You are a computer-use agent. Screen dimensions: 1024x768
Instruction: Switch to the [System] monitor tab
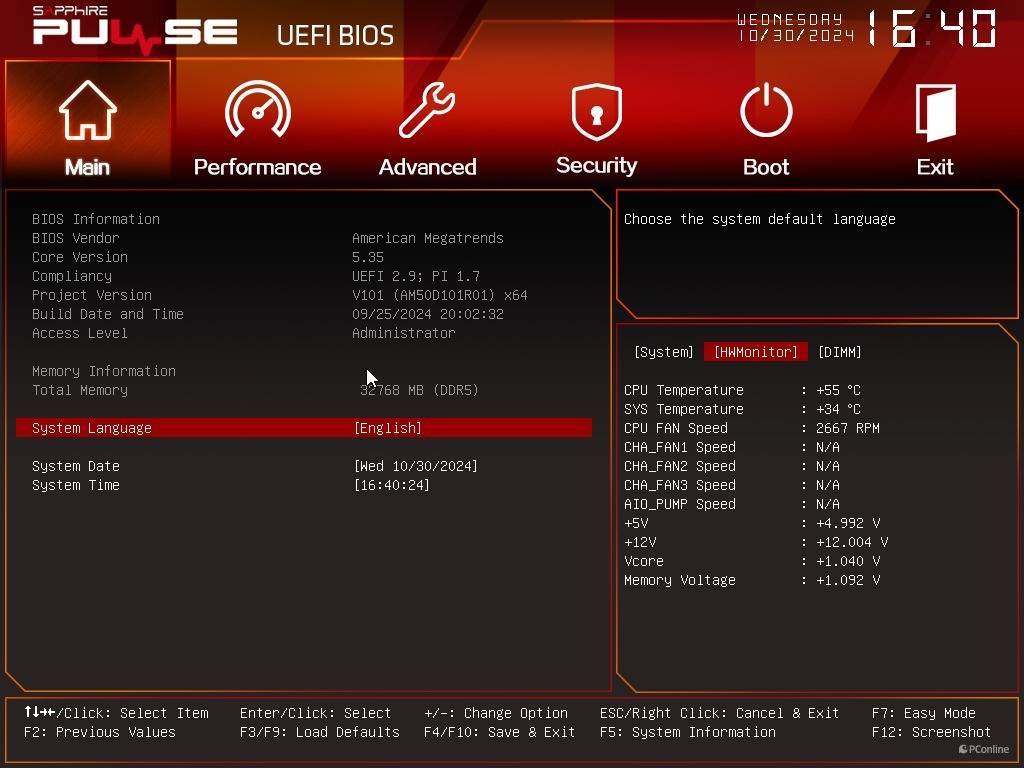point(663,352)
